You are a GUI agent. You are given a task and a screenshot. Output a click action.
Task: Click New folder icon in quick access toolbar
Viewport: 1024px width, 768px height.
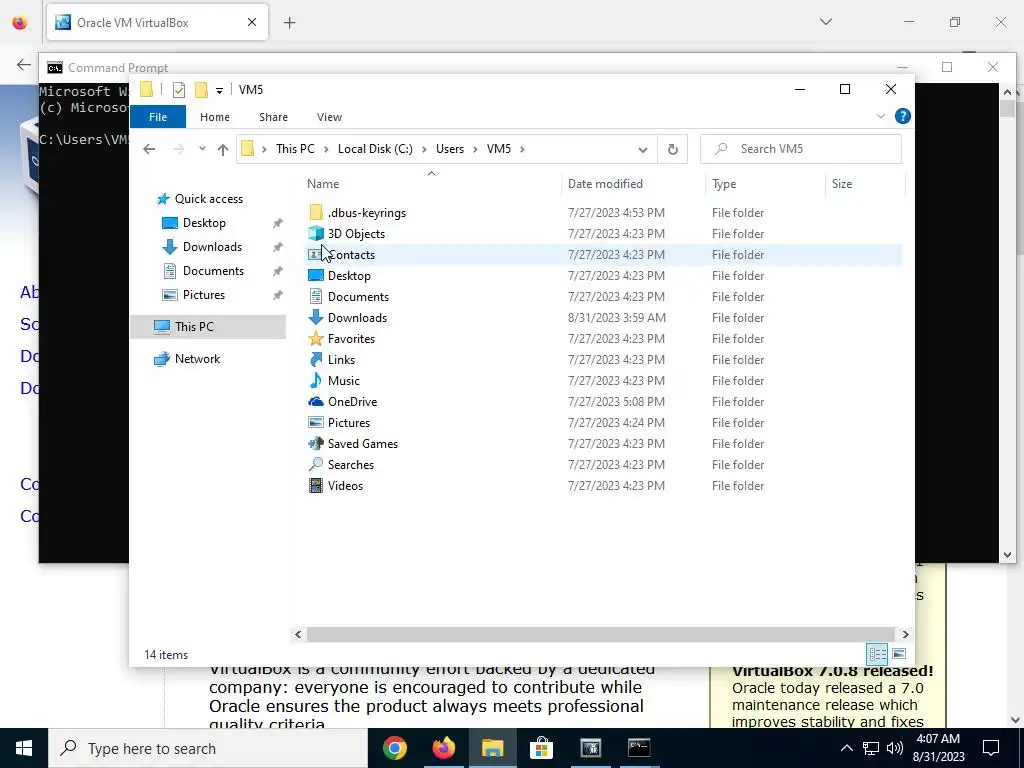point(201,89)
